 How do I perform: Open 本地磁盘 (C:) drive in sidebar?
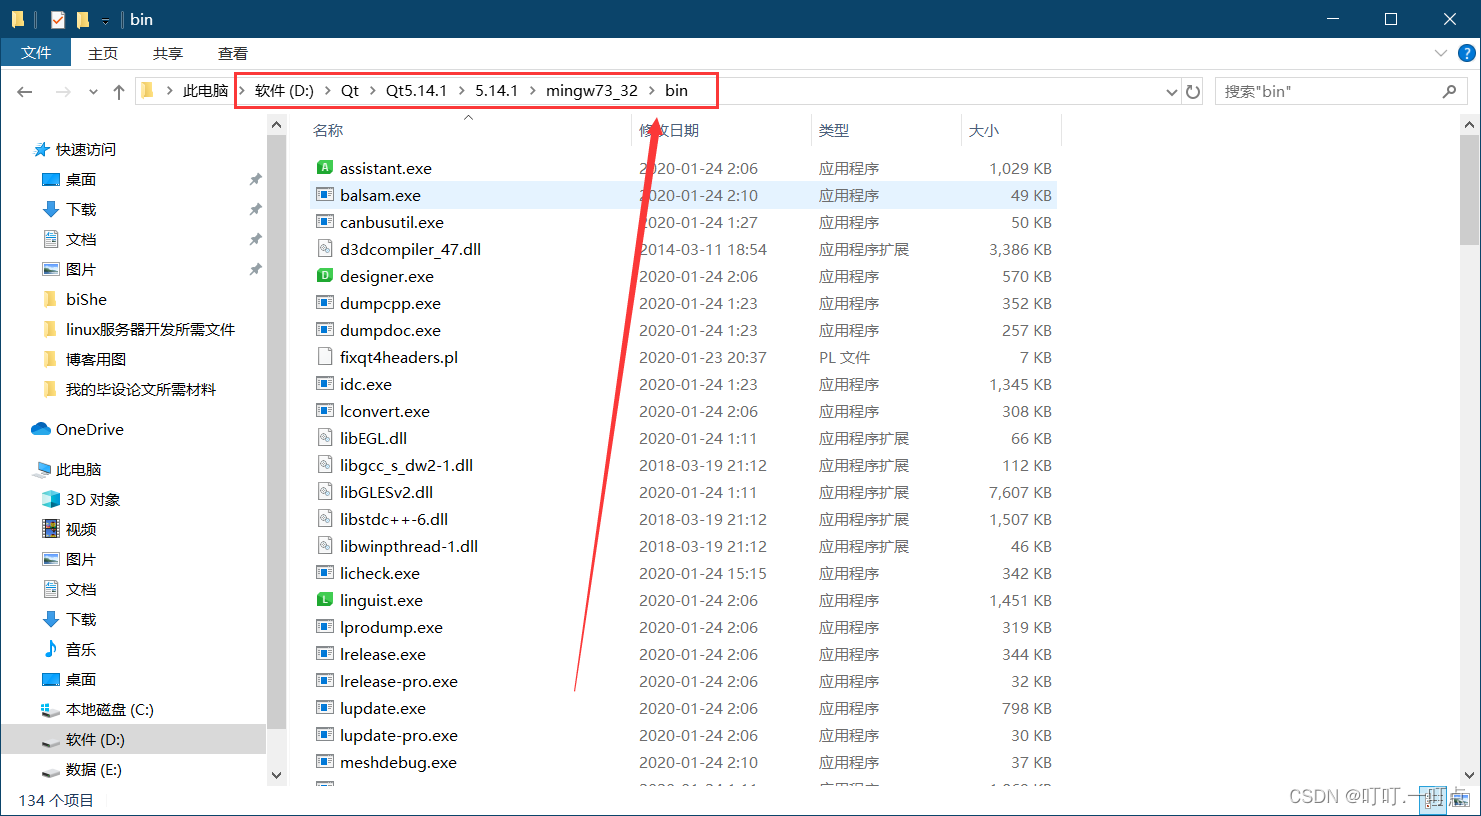pyautogui.click(x=110, y=710)
